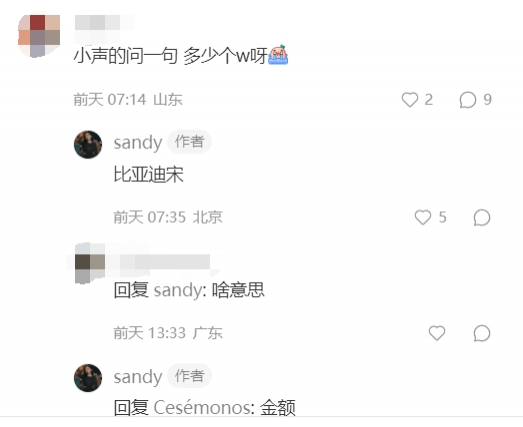The image size is (523, 427).
Task: Select the comment text 小声的问一句
Action: tap(125, 55)
